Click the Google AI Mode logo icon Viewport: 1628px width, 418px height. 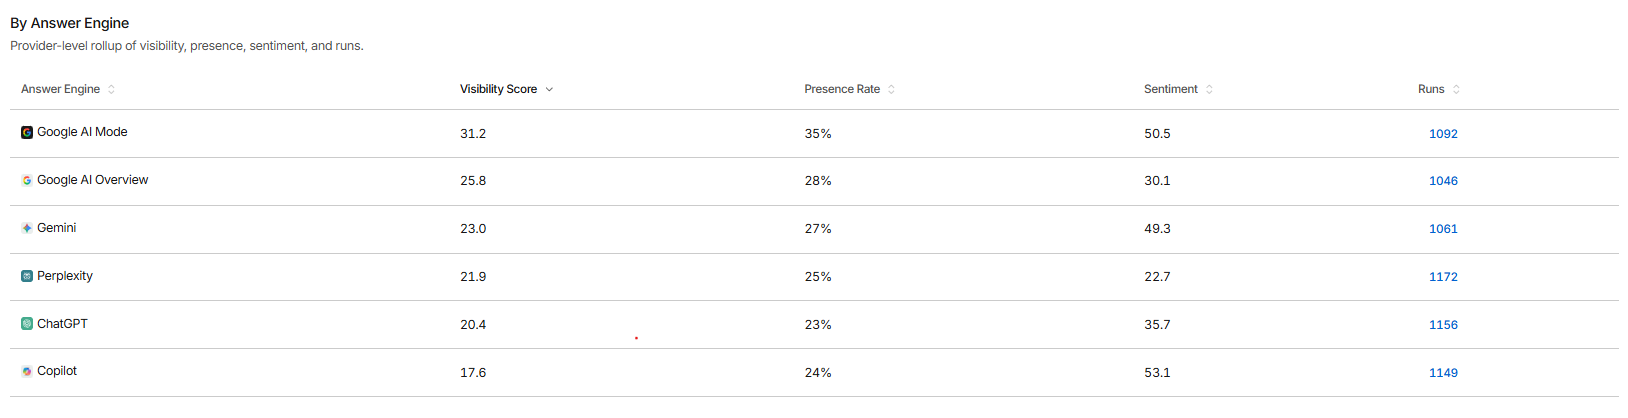[x=27, y=132]
